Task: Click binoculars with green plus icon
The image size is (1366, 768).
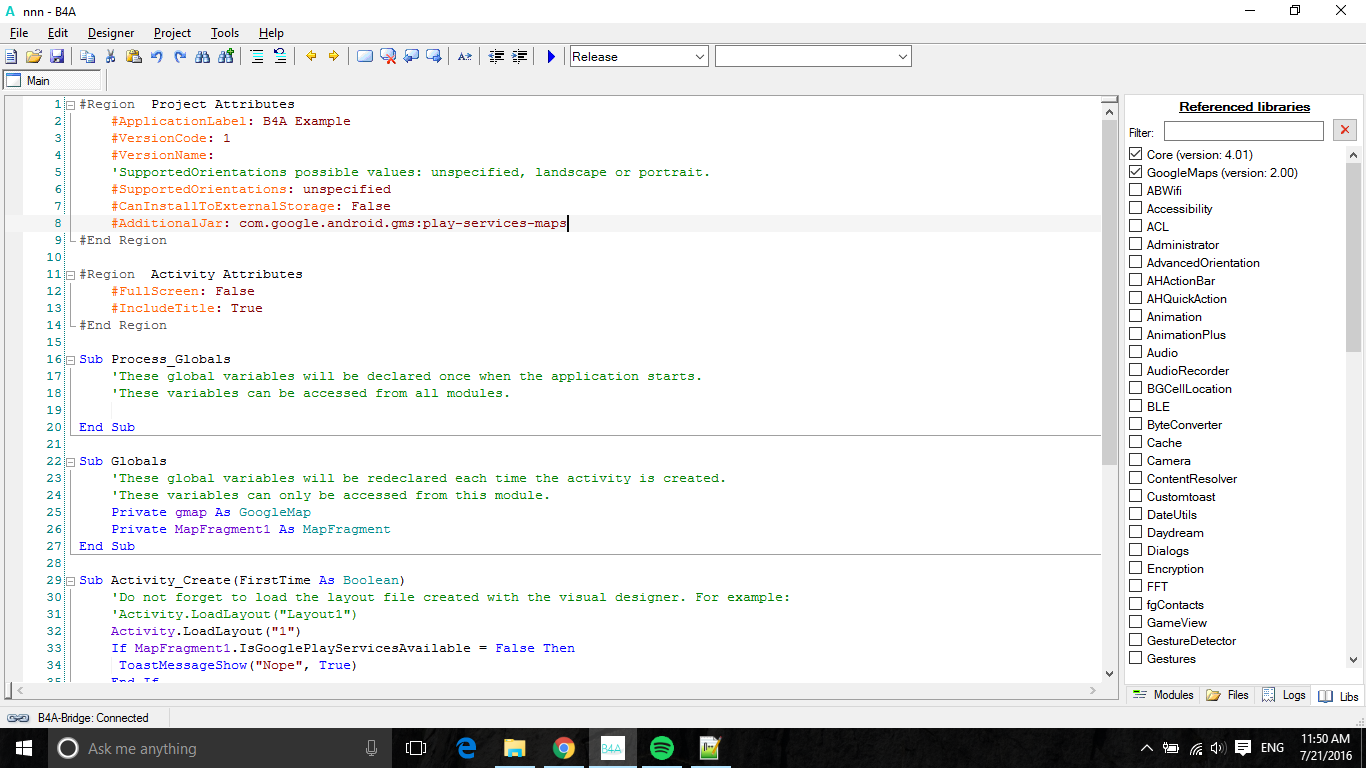Action: (226, 57)
